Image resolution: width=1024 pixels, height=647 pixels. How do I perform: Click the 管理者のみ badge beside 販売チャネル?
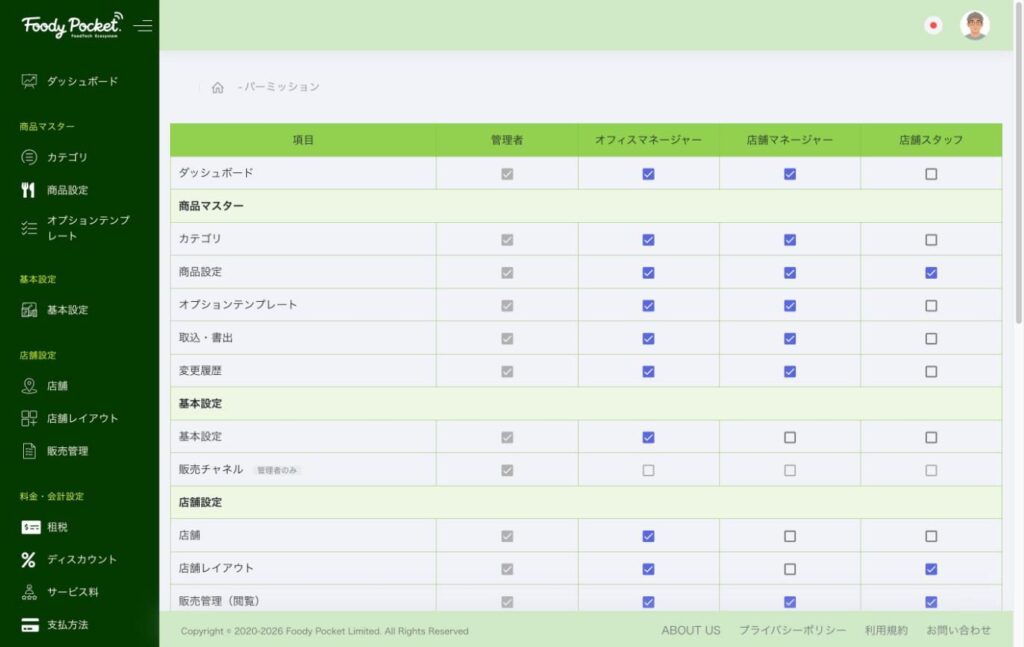pyautogui.click(x=277, y=470)
